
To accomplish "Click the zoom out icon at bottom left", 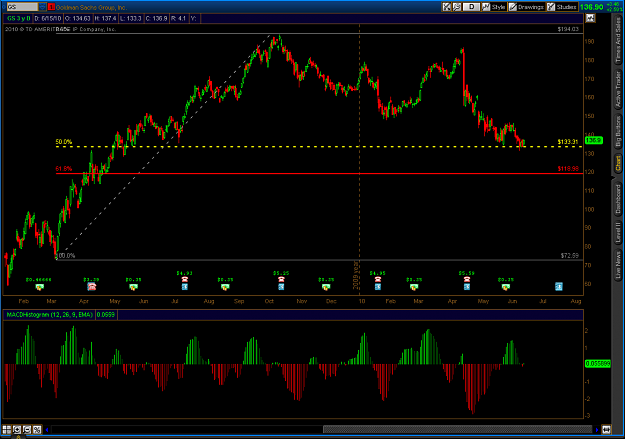I will coord(27,429).
